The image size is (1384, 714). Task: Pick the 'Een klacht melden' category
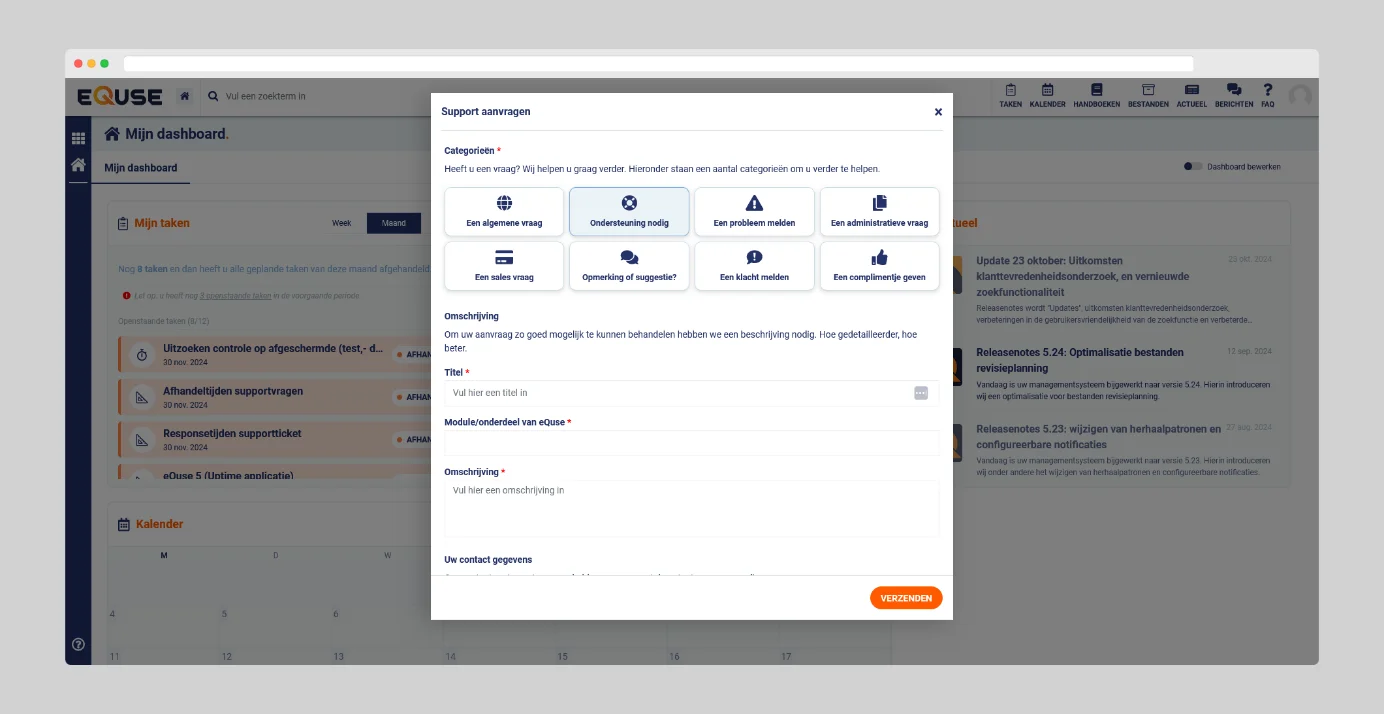(x=754, y=266)
